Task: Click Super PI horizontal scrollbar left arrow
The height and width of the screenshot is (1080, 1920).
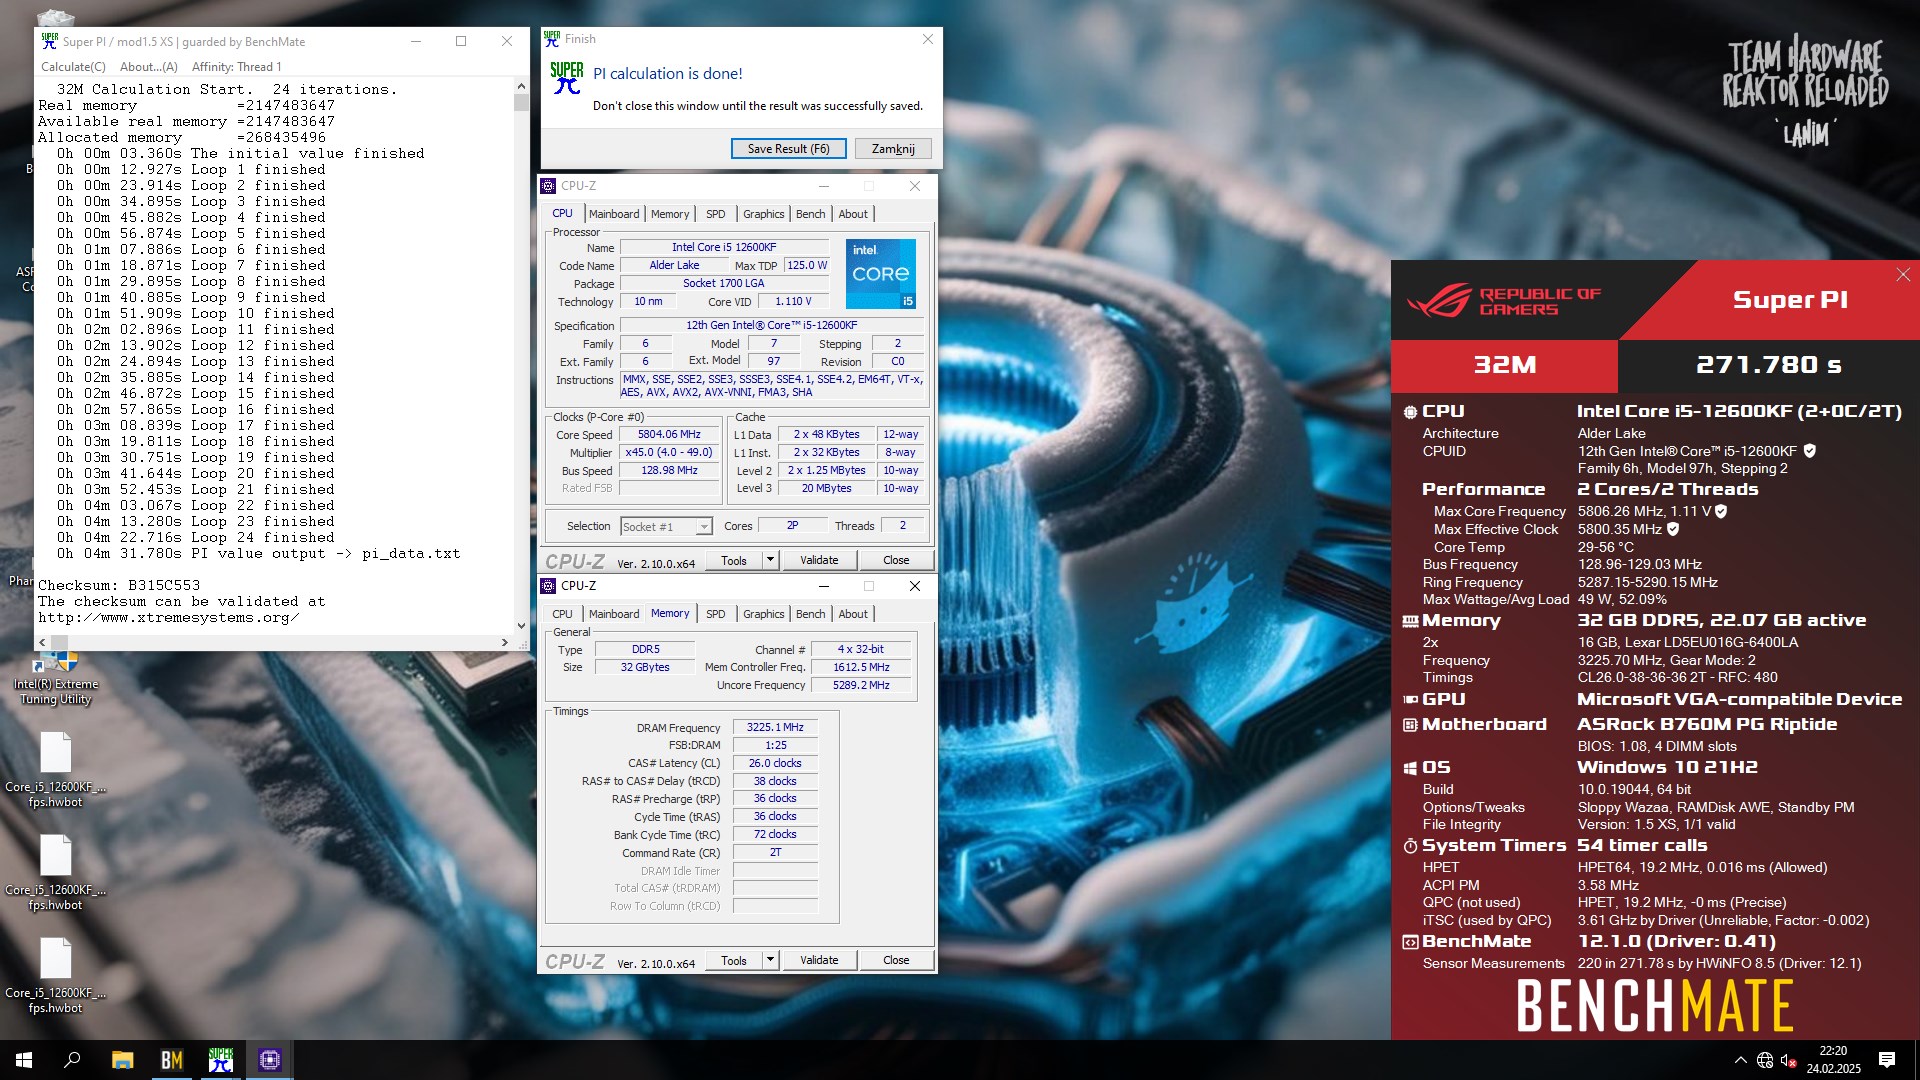Action: 42,642
